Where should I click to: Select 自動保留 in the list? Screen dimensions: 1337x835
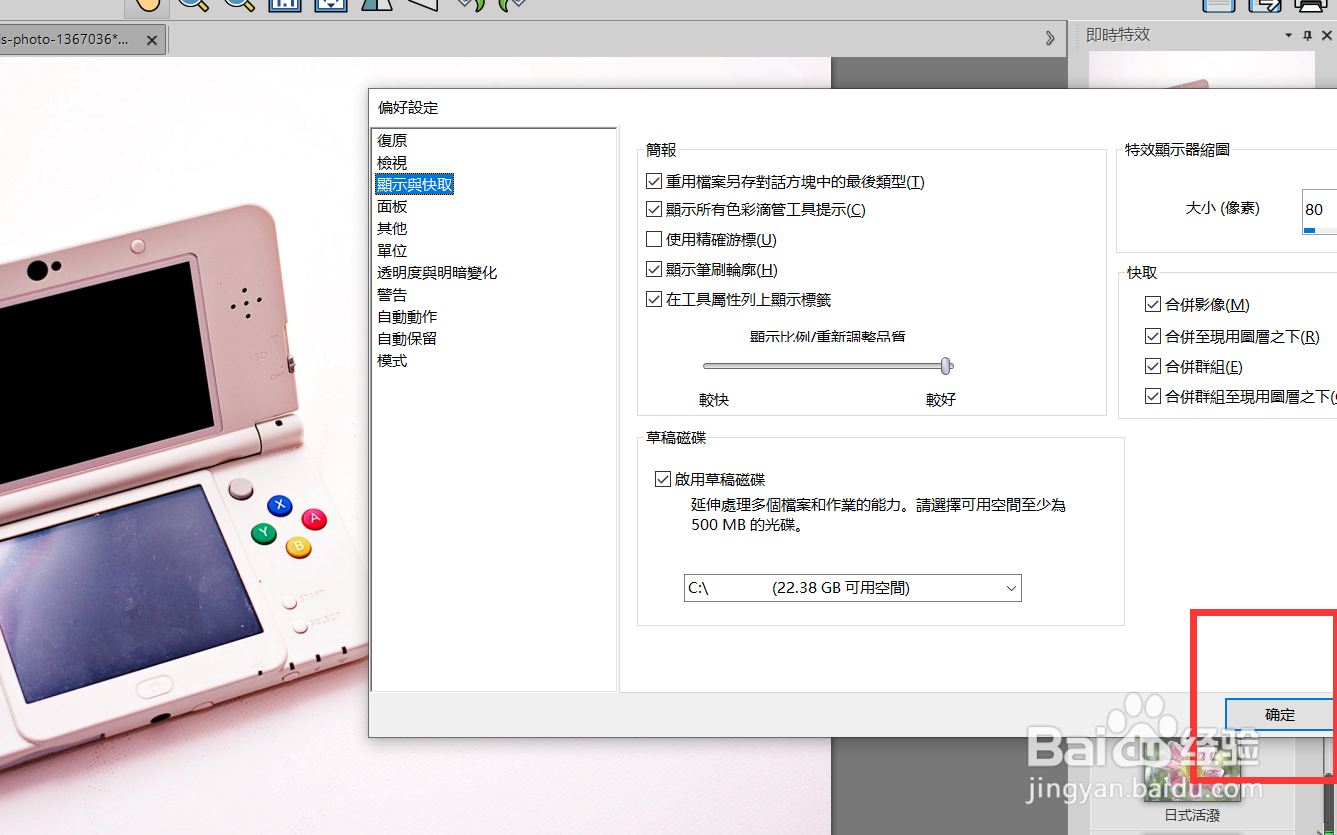pyautogui.click(x=407, y=338)
